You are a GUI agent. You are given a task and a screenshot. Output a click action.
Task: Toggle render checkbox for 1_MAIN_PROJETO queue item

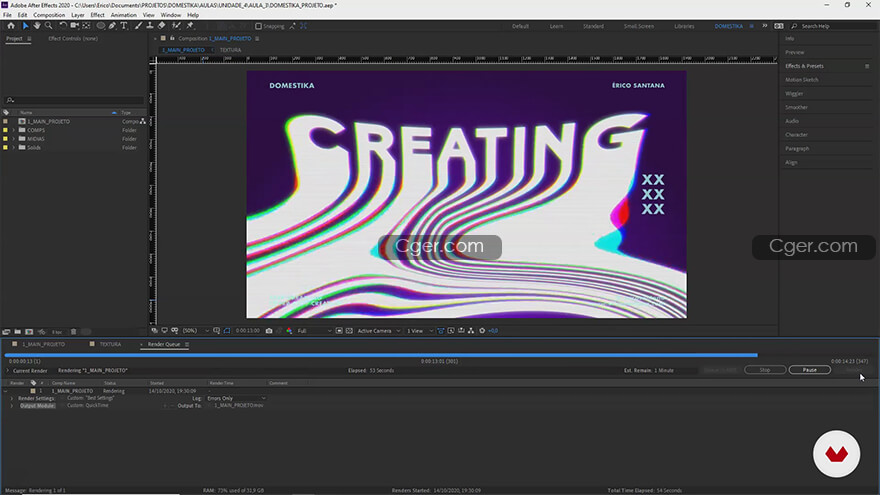19,390
